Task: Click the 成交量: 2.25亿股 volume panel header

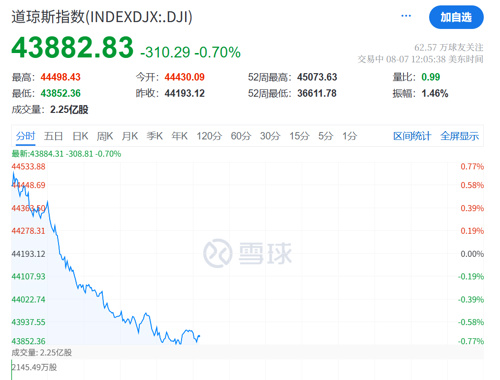Action: (x=42, y=352)
